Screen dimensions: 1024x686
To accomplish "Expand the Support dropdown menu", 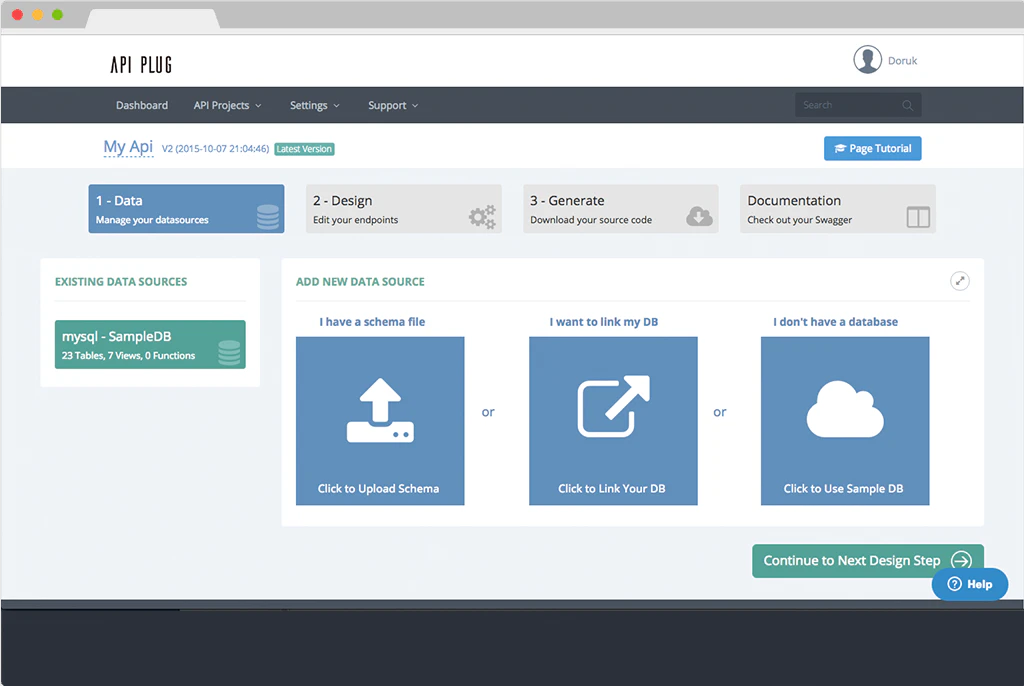I will [x=393, y=105].
